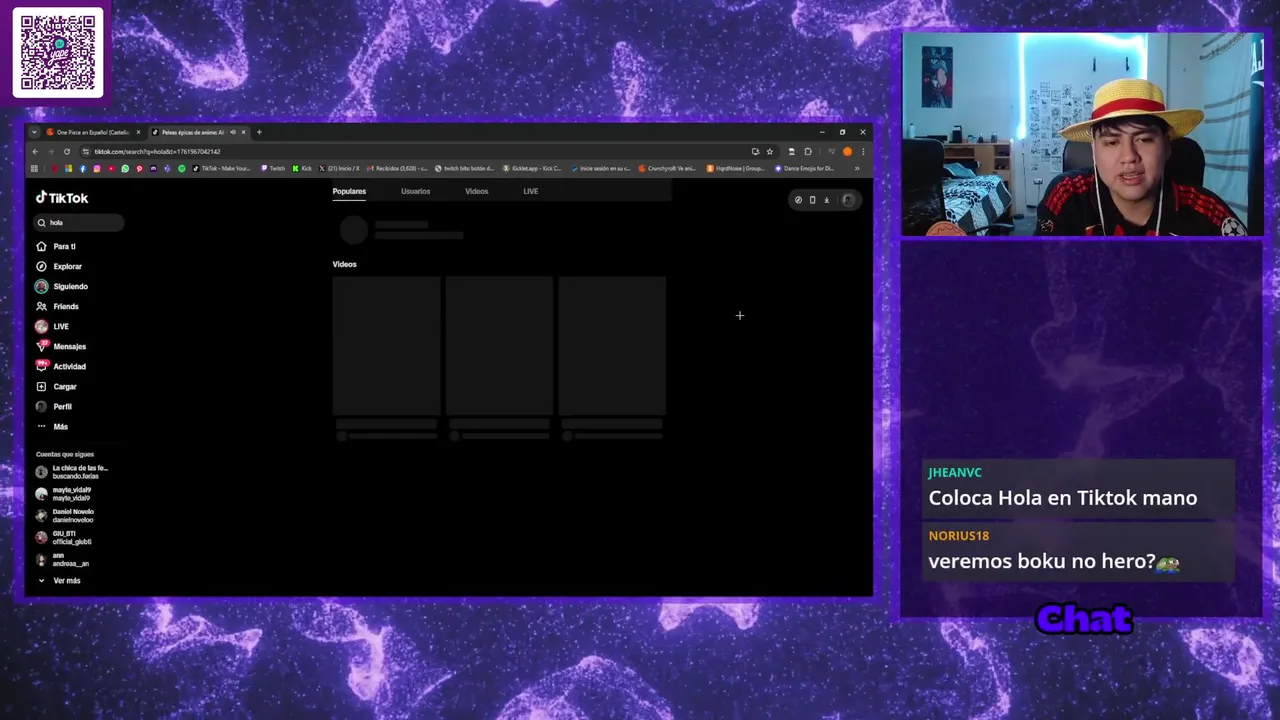Open the browser tab search dropdown

(x=34, y=132)
